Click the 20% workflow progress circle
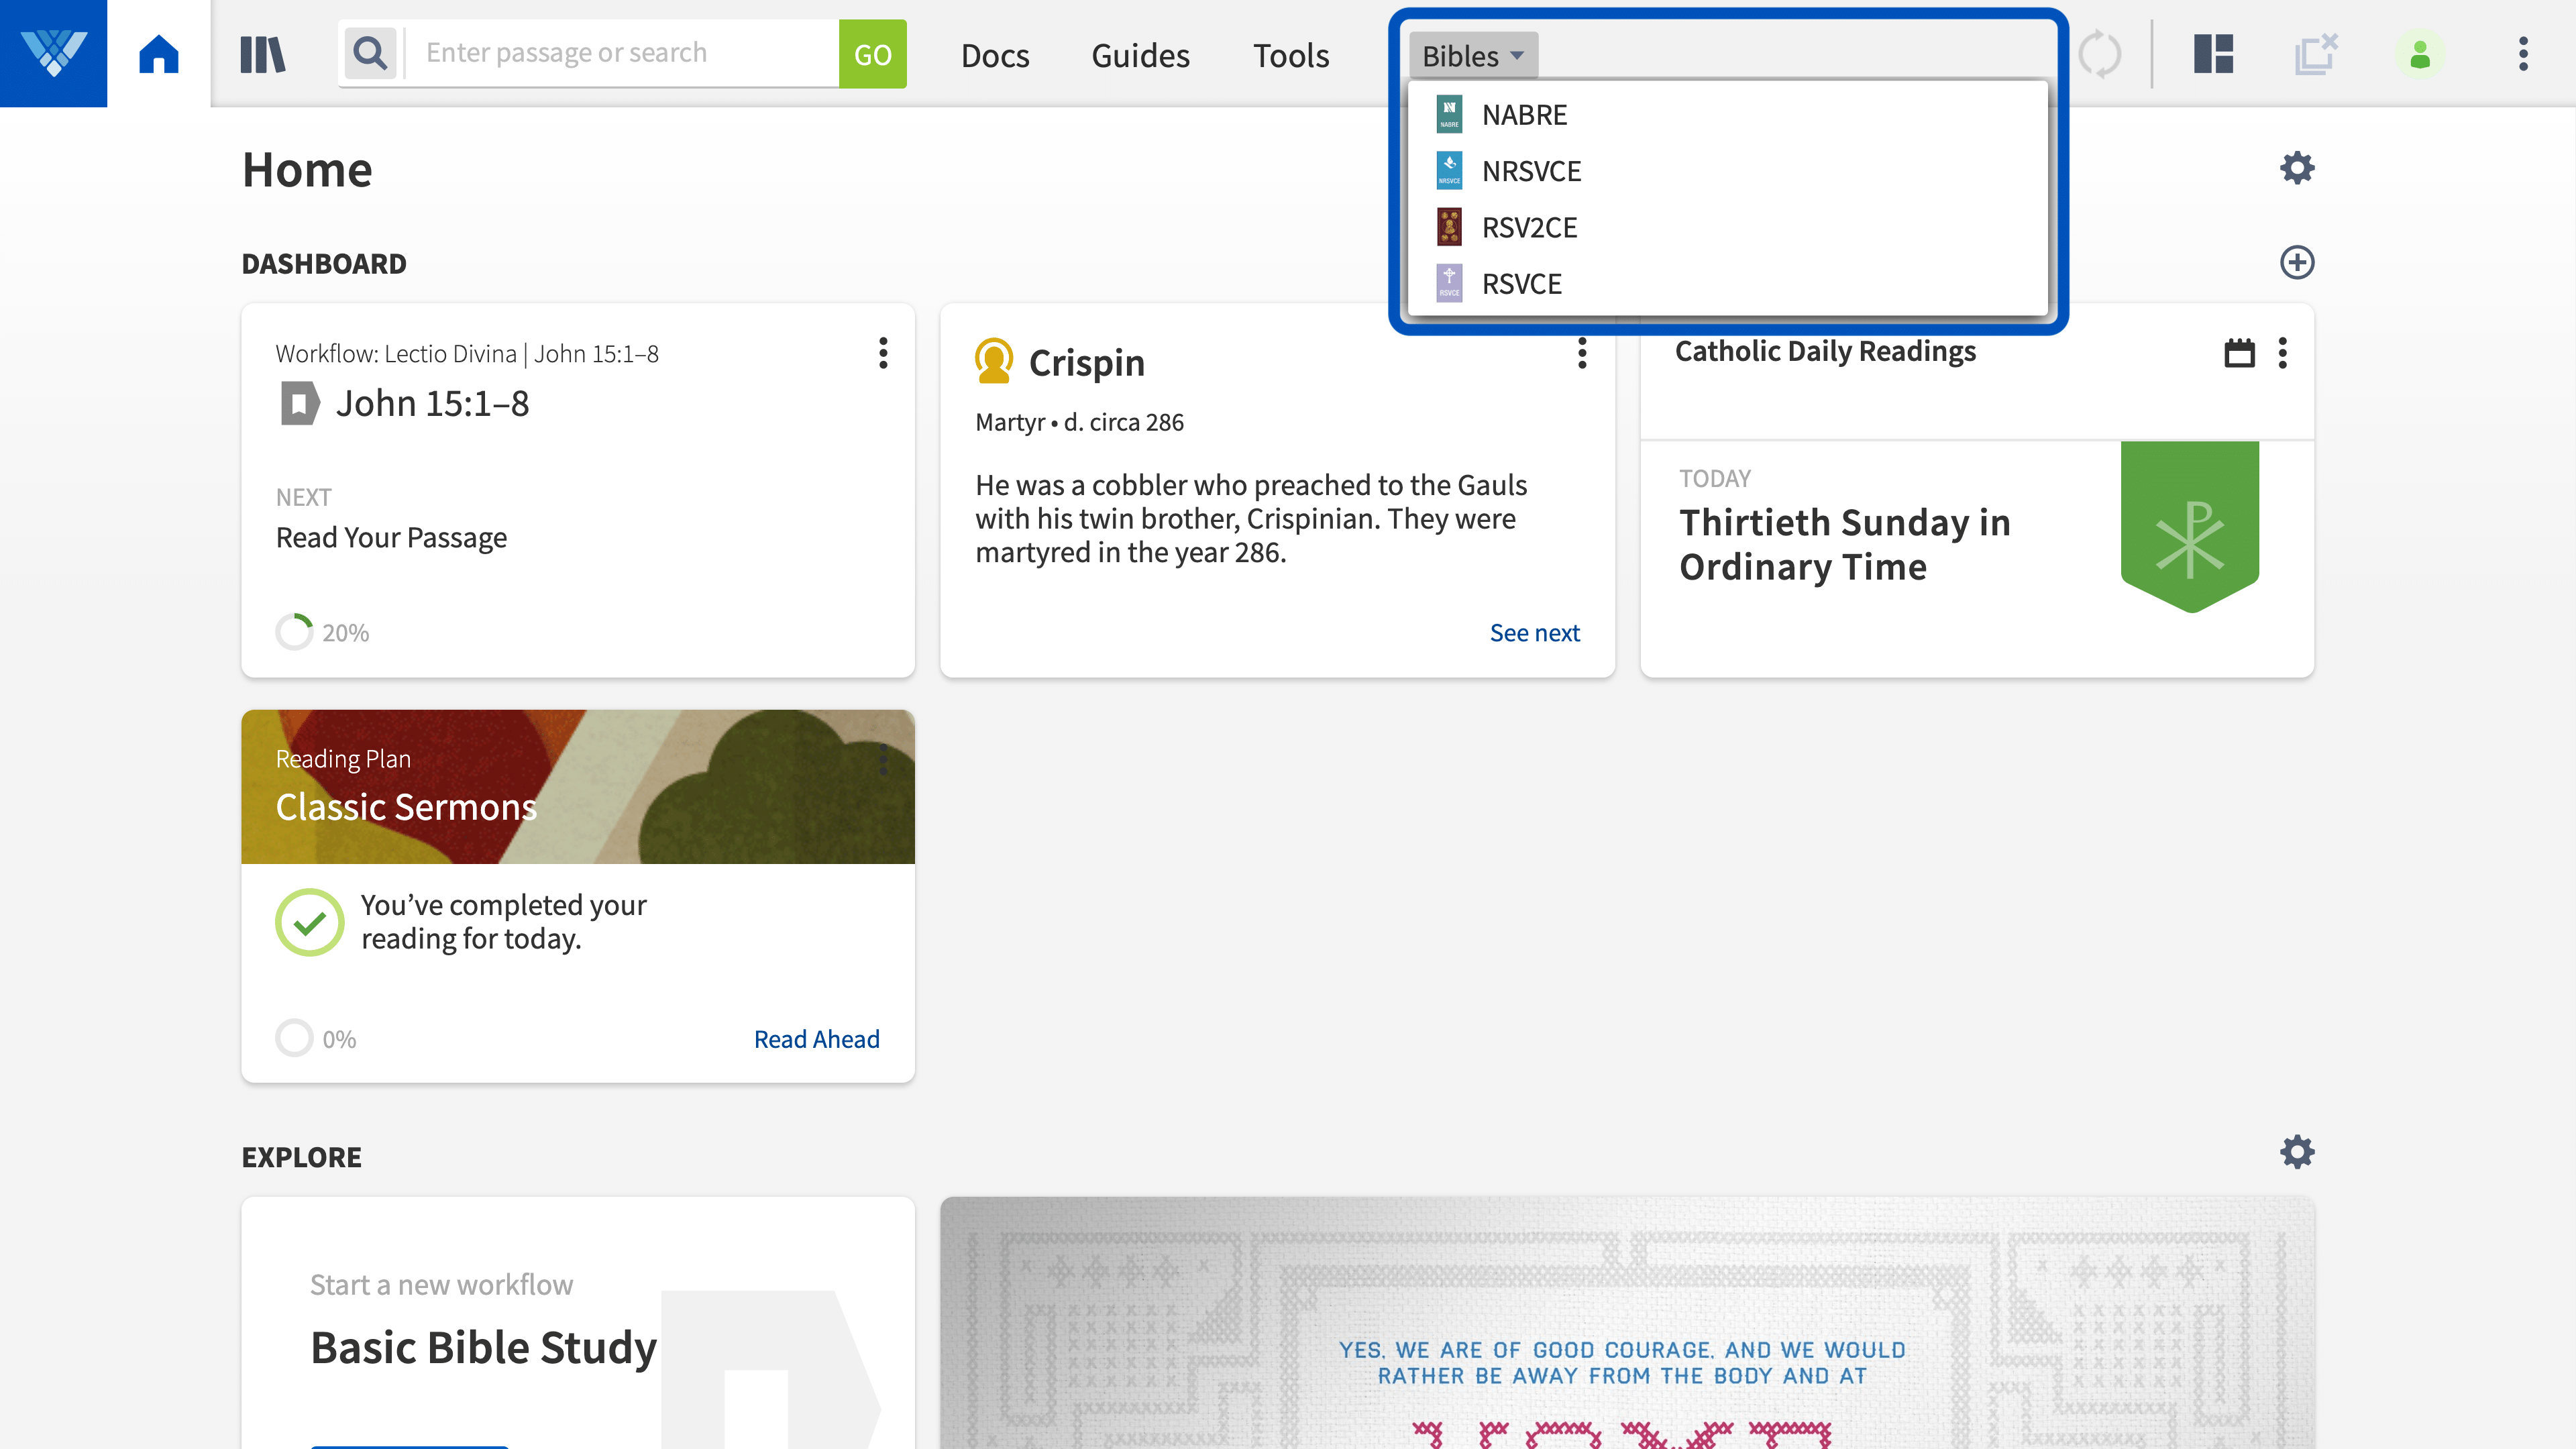 [294, 632]
